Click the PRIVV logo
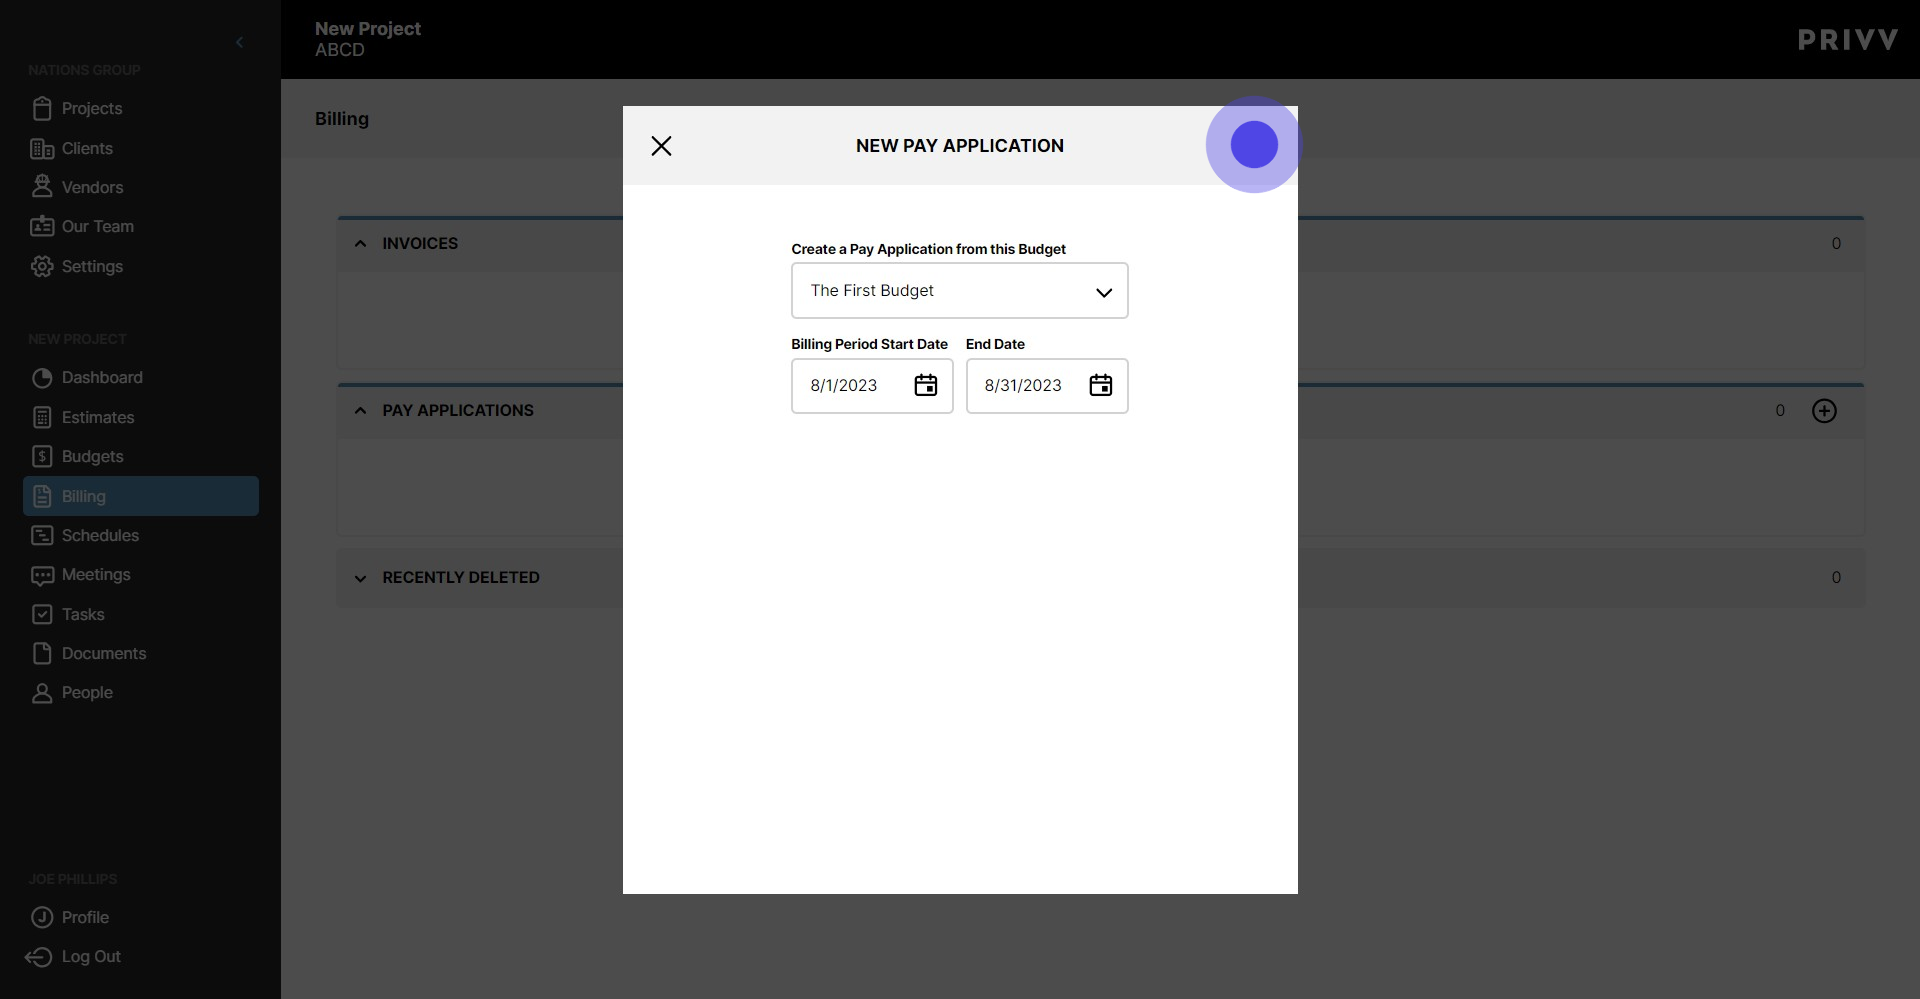 (x=1847, y=40)
